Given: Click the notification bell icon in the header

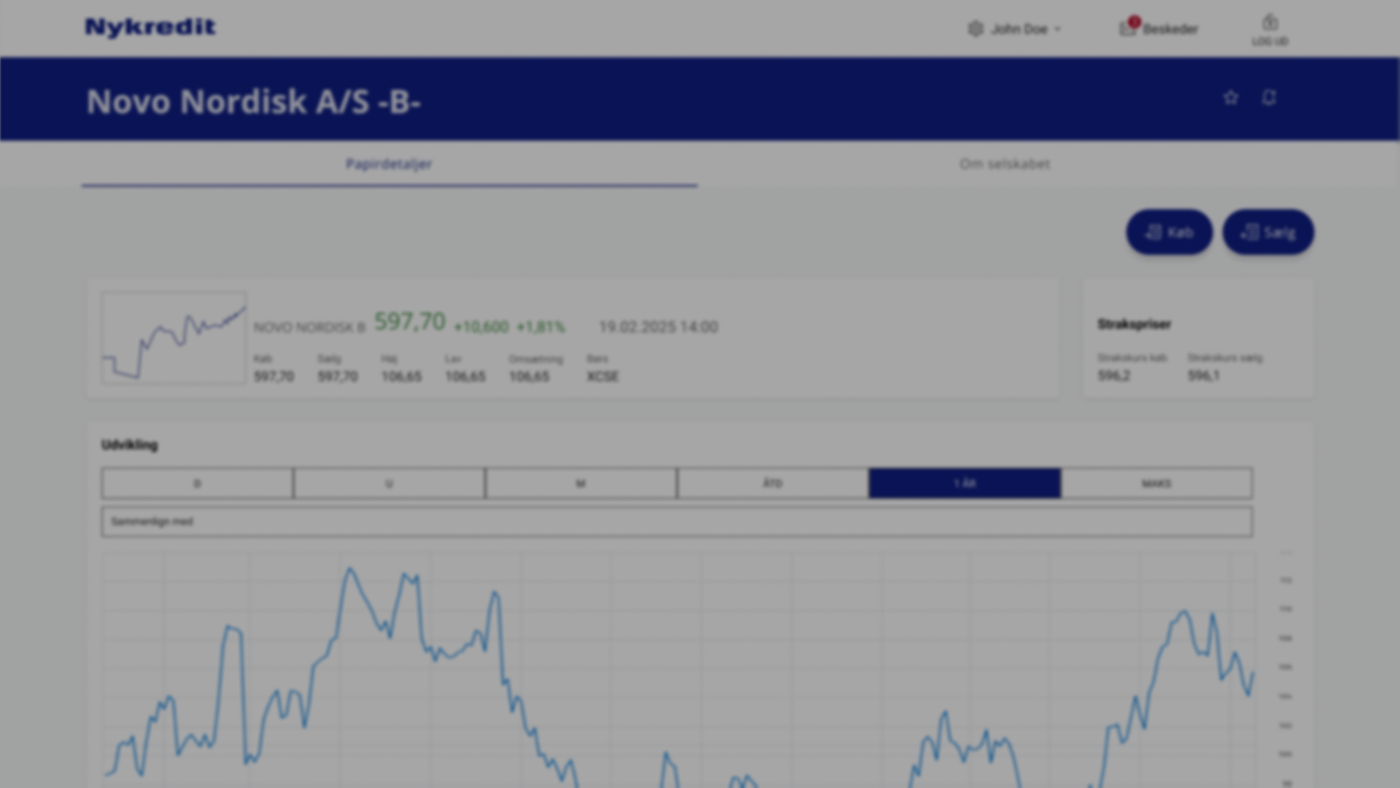Looking at the screenshot, I should (1269, 97).
